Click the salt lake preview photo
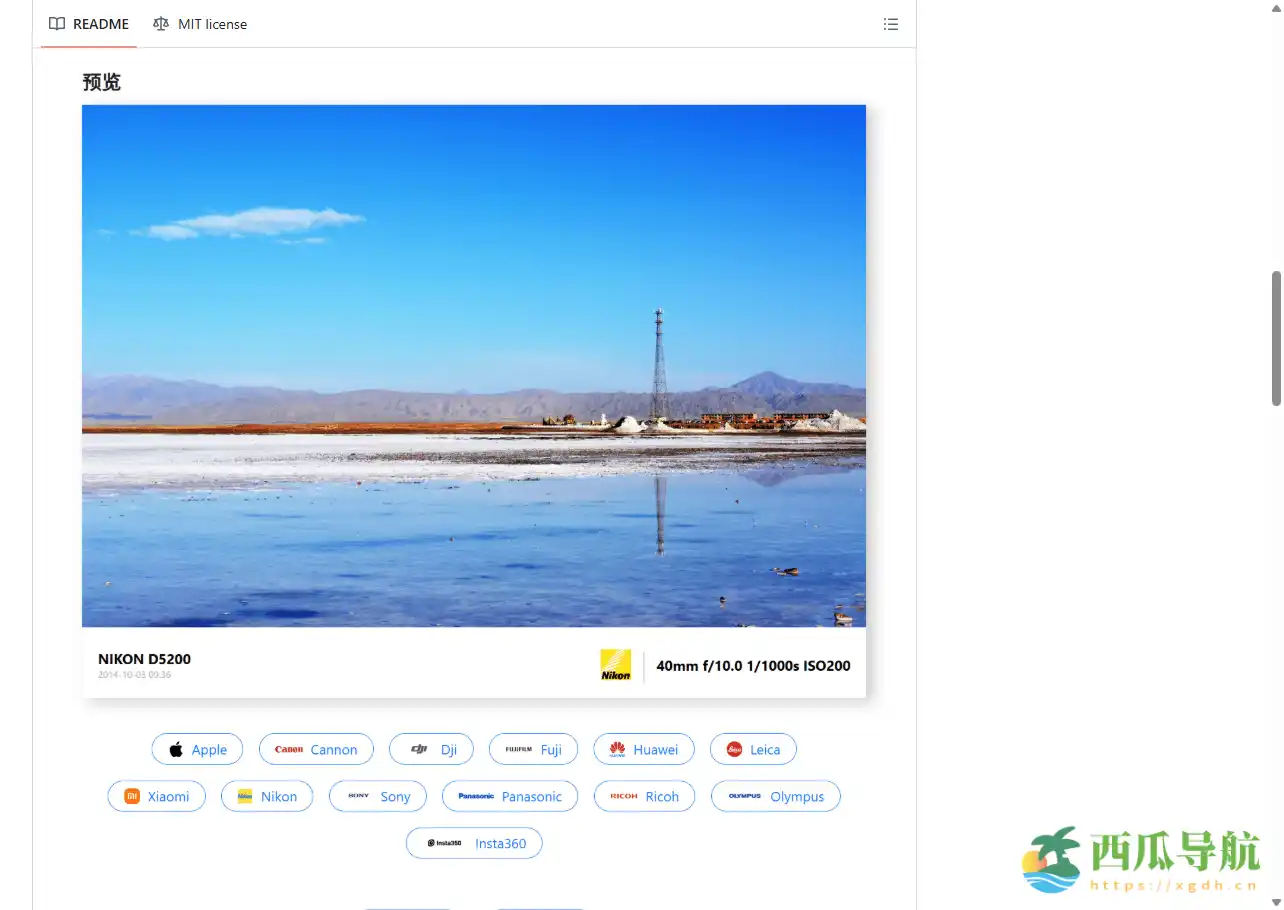 click(473, 365)
